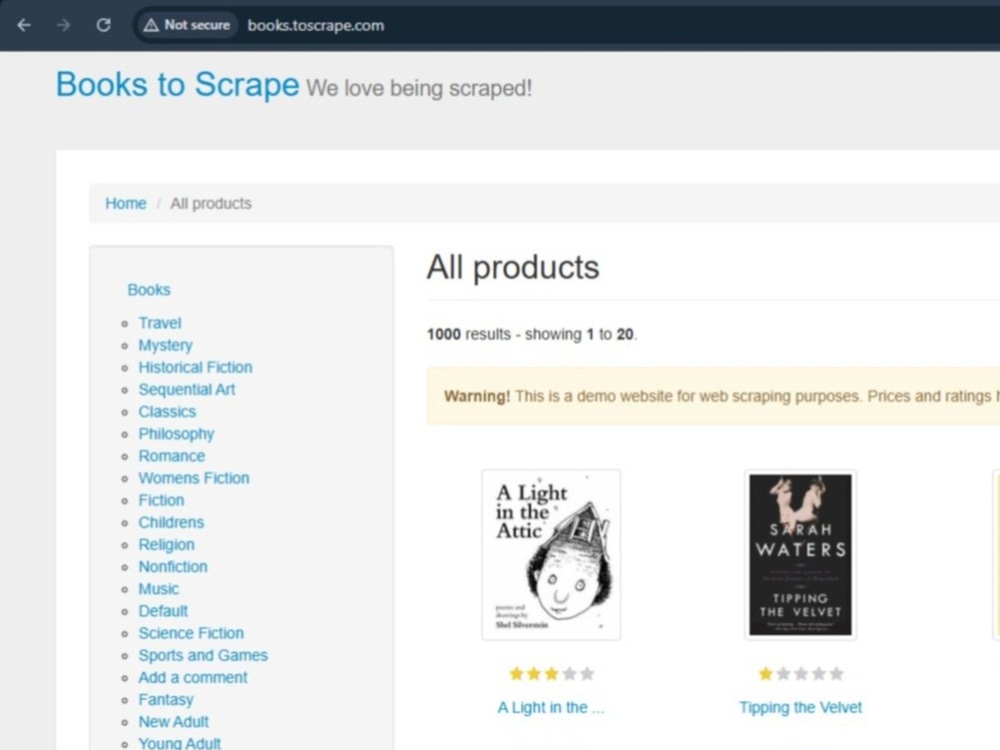
Task: Click star rating under A Light in the Attic
Action: (x=552, y=673)
